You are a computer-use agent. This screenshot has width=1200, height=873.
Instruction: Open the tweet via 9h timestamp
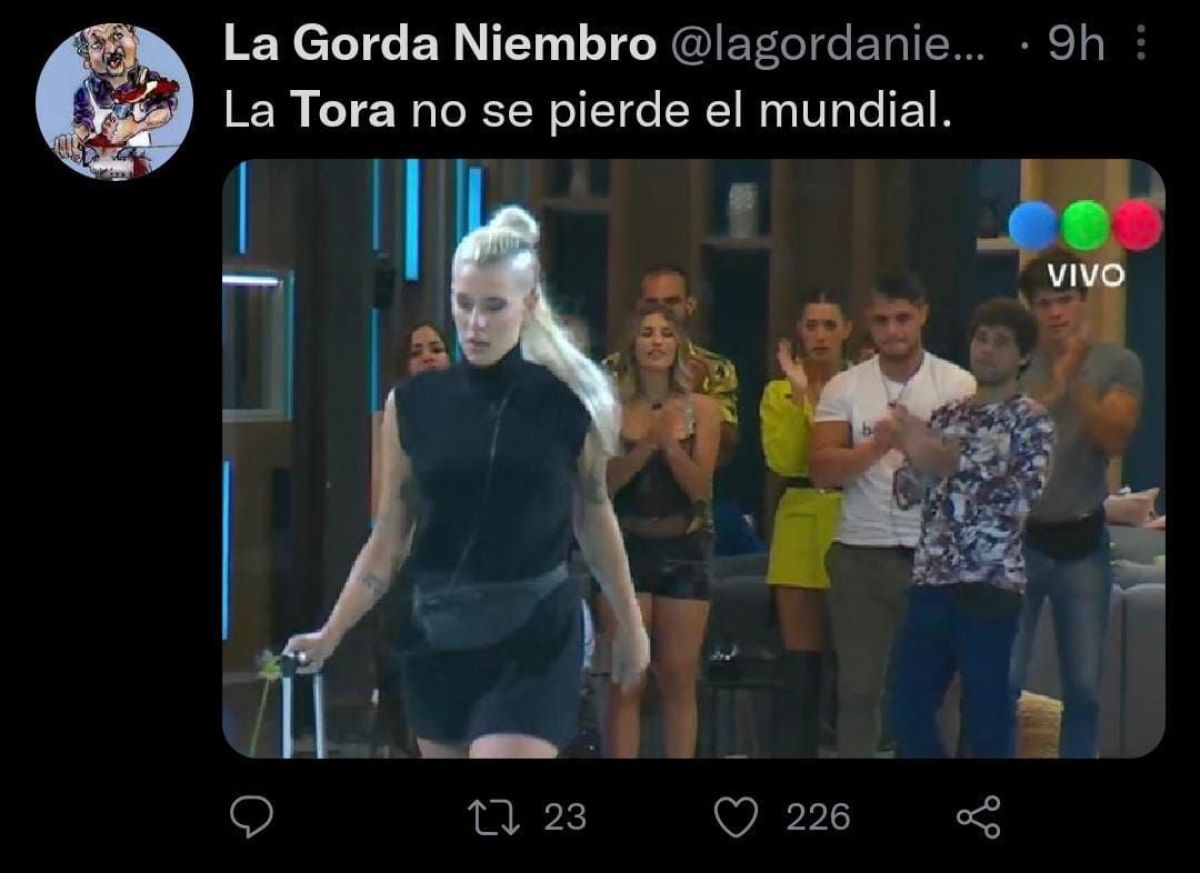coord(1074,45)
